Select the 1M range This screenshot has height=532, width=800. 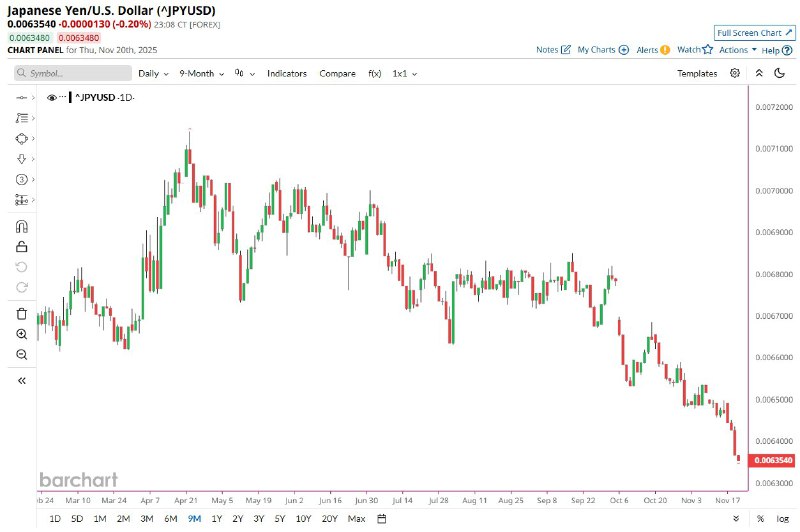100,519
